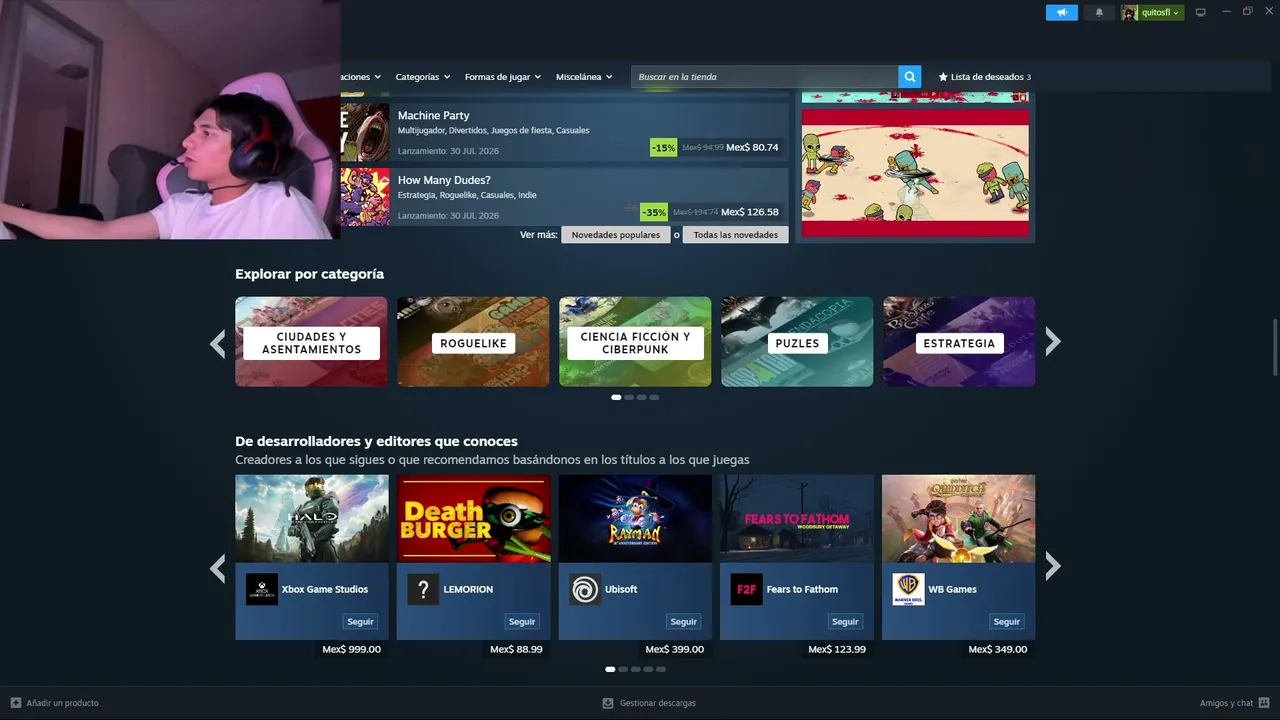Open the quitosfl account dropdown
The height and width of the screenshot is (720, 1280).
1160,12
